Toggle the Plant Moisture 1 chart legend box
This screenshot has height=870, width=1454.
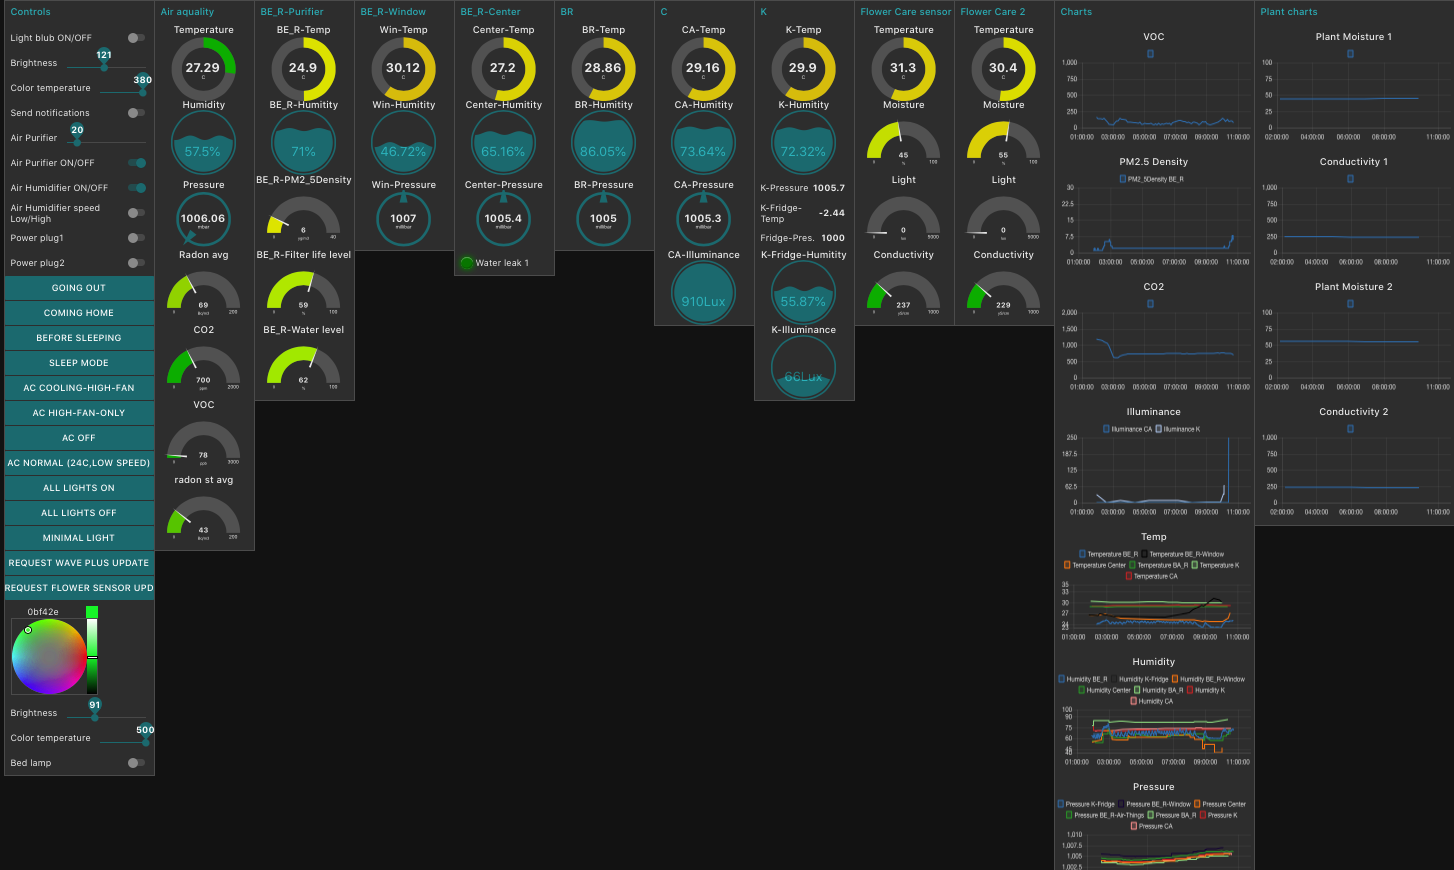click(x=1350, y=54)
